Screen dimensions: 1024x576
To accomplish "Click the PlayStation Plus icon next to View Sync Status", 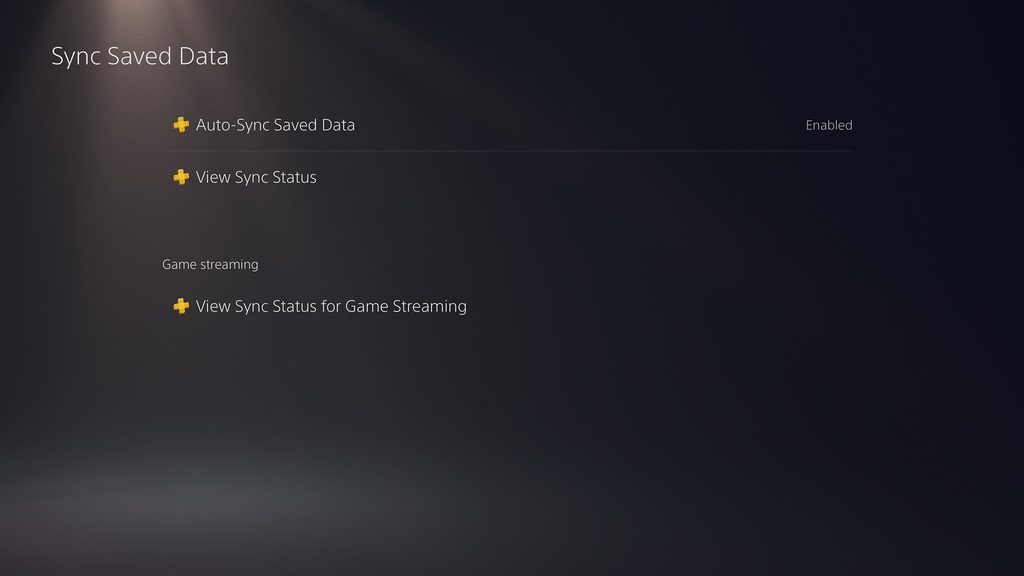I will point(181,177).
